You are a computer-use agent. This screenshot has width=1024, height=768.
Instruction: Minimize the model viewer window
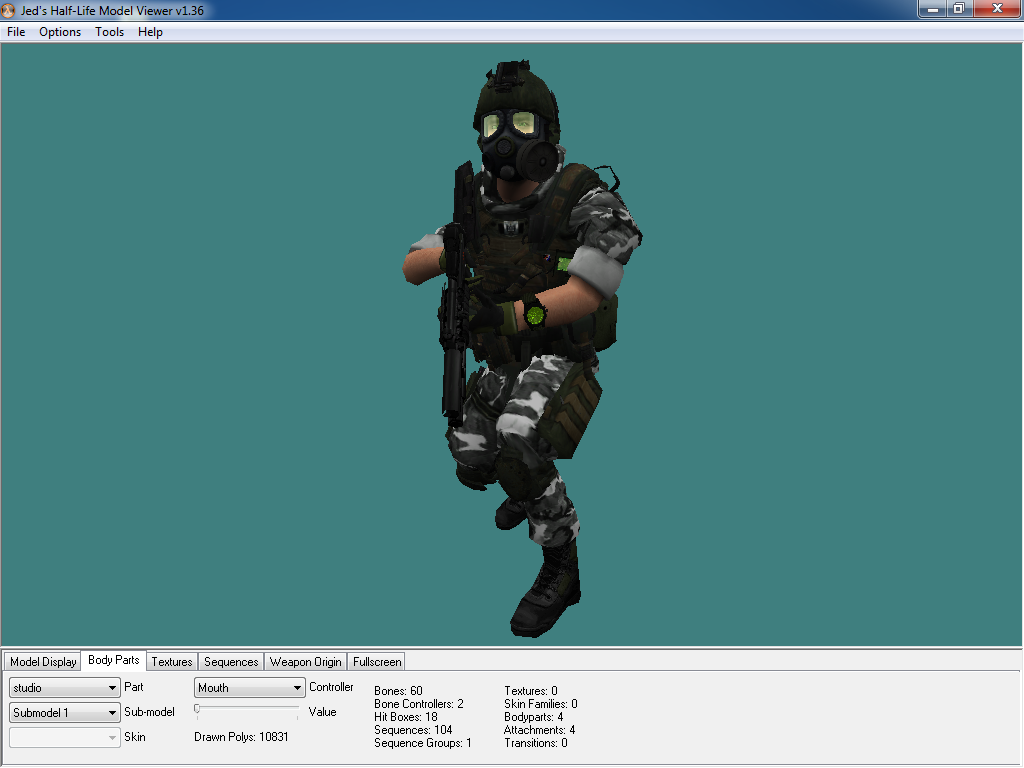[933, 8]
